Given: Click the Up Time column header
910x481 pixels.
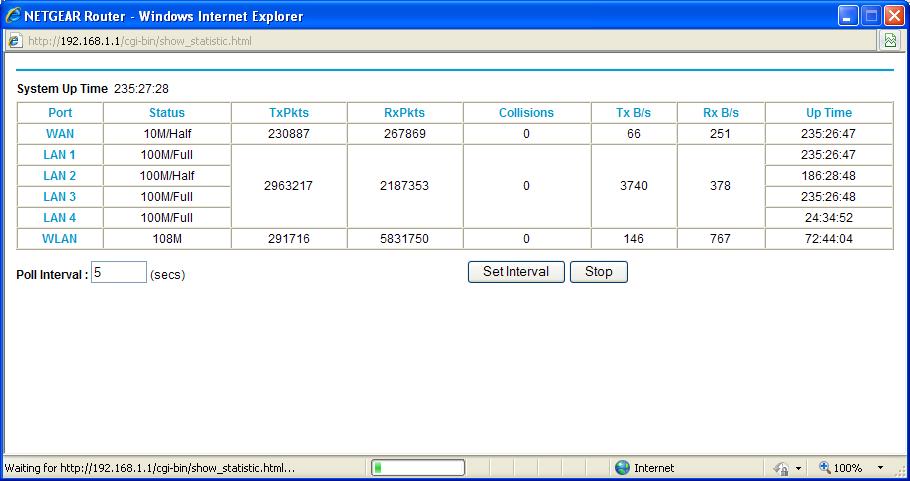Looking at the screenshot, I should click(x=828, y=113).
